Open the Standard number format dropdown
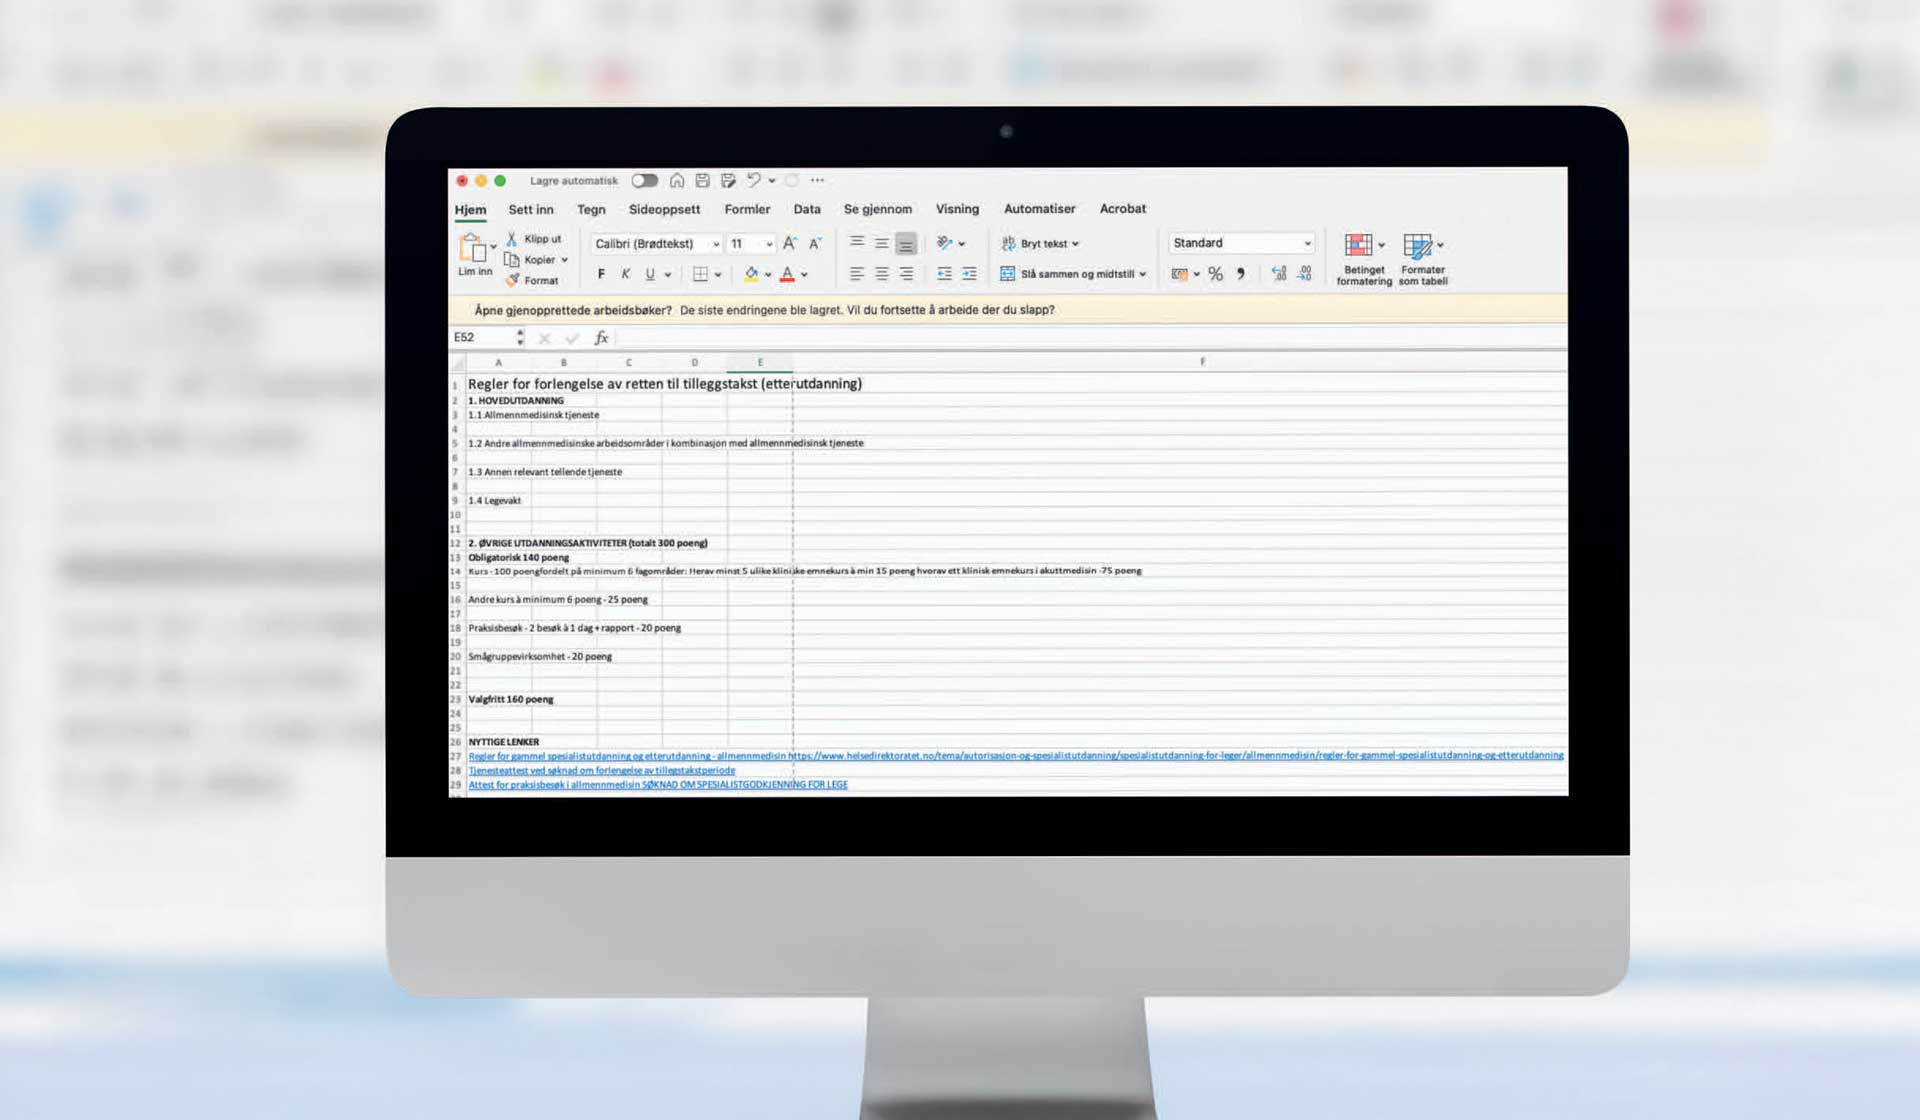Screen dimensions: 1920x1120 (1306, 244)
